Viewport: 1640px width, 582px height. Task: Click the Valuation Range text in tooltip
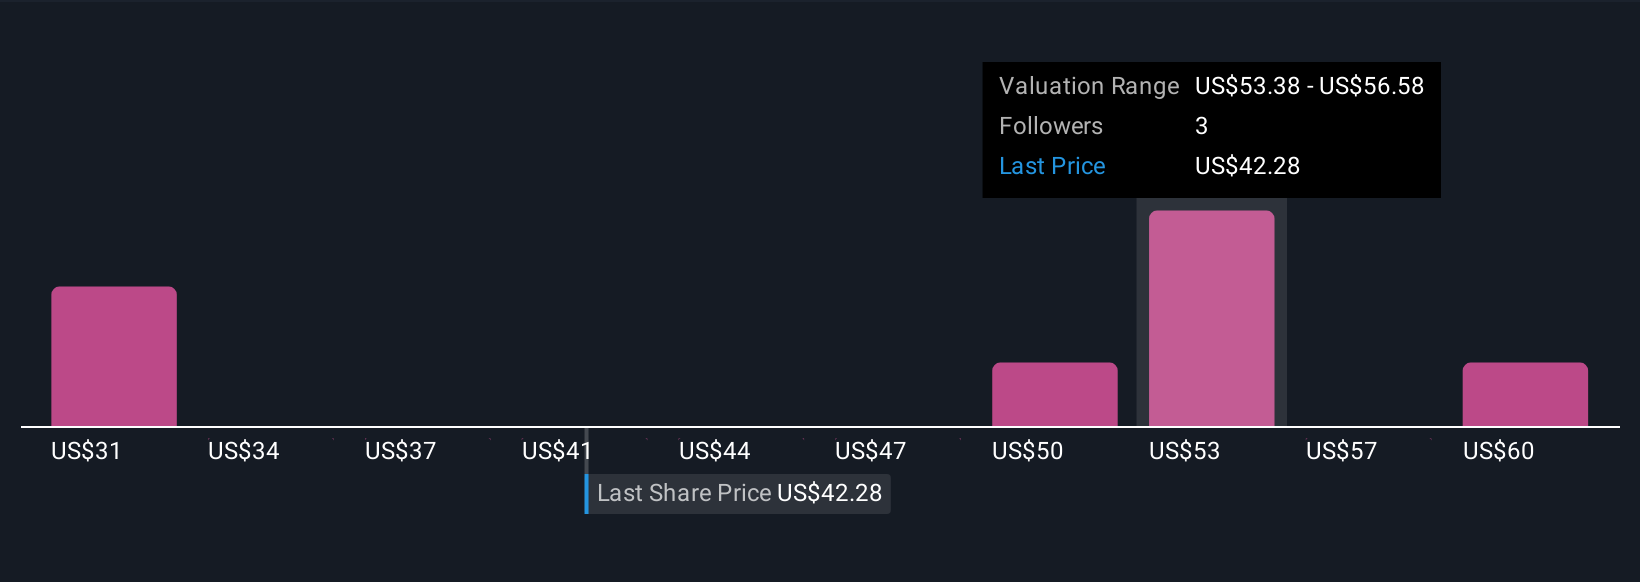point(1089,86)
